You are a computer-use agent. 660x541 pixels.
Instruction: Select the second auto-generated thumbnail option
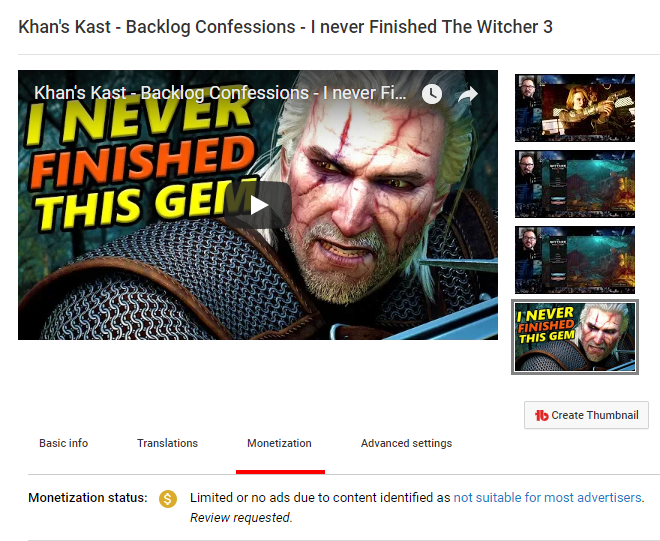click(x=575, y=184)
